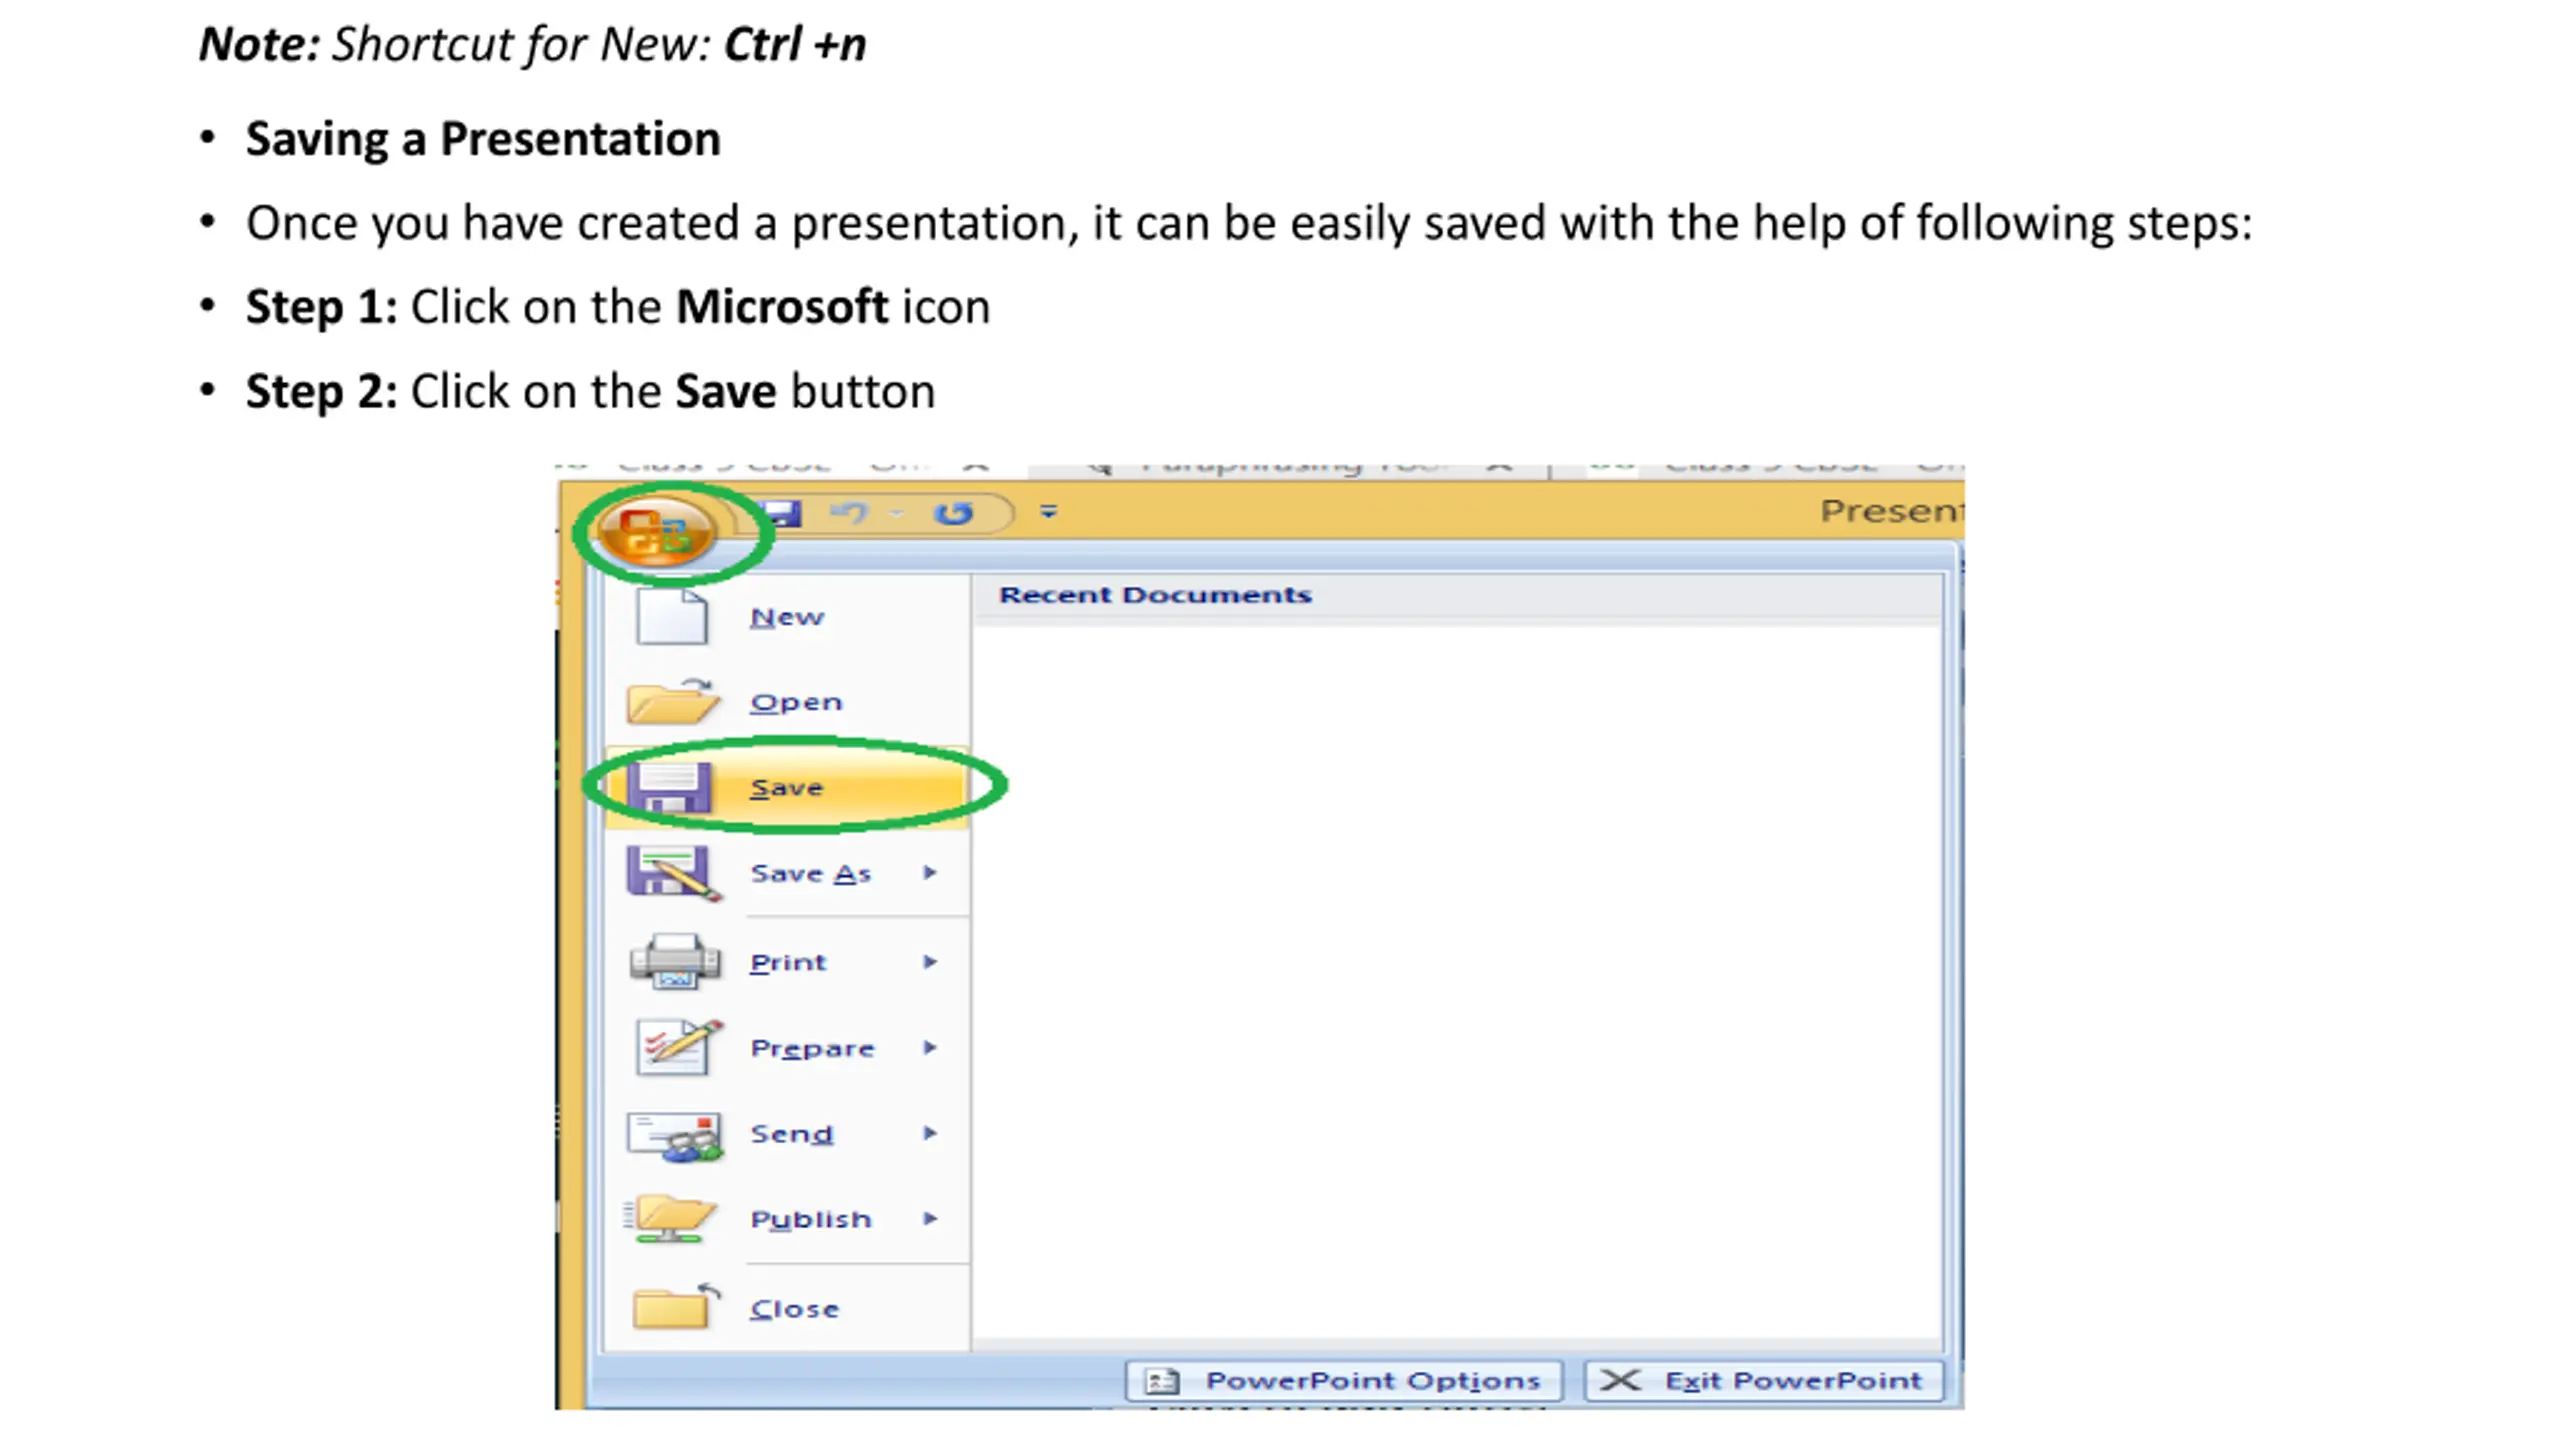Choose Close from the Office menu

pyautogui.click(x=786, y=1308)
